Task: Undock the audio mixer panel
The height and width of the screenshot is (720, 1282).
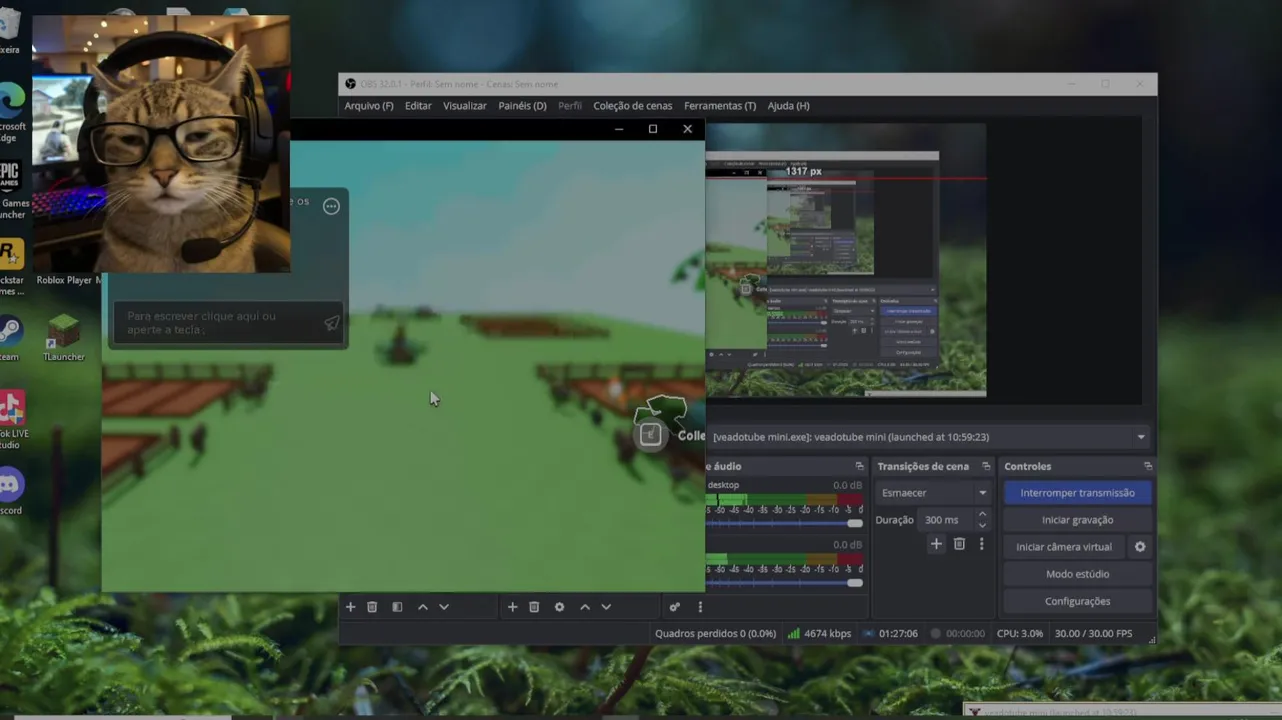Action: [x=859, y=466]
